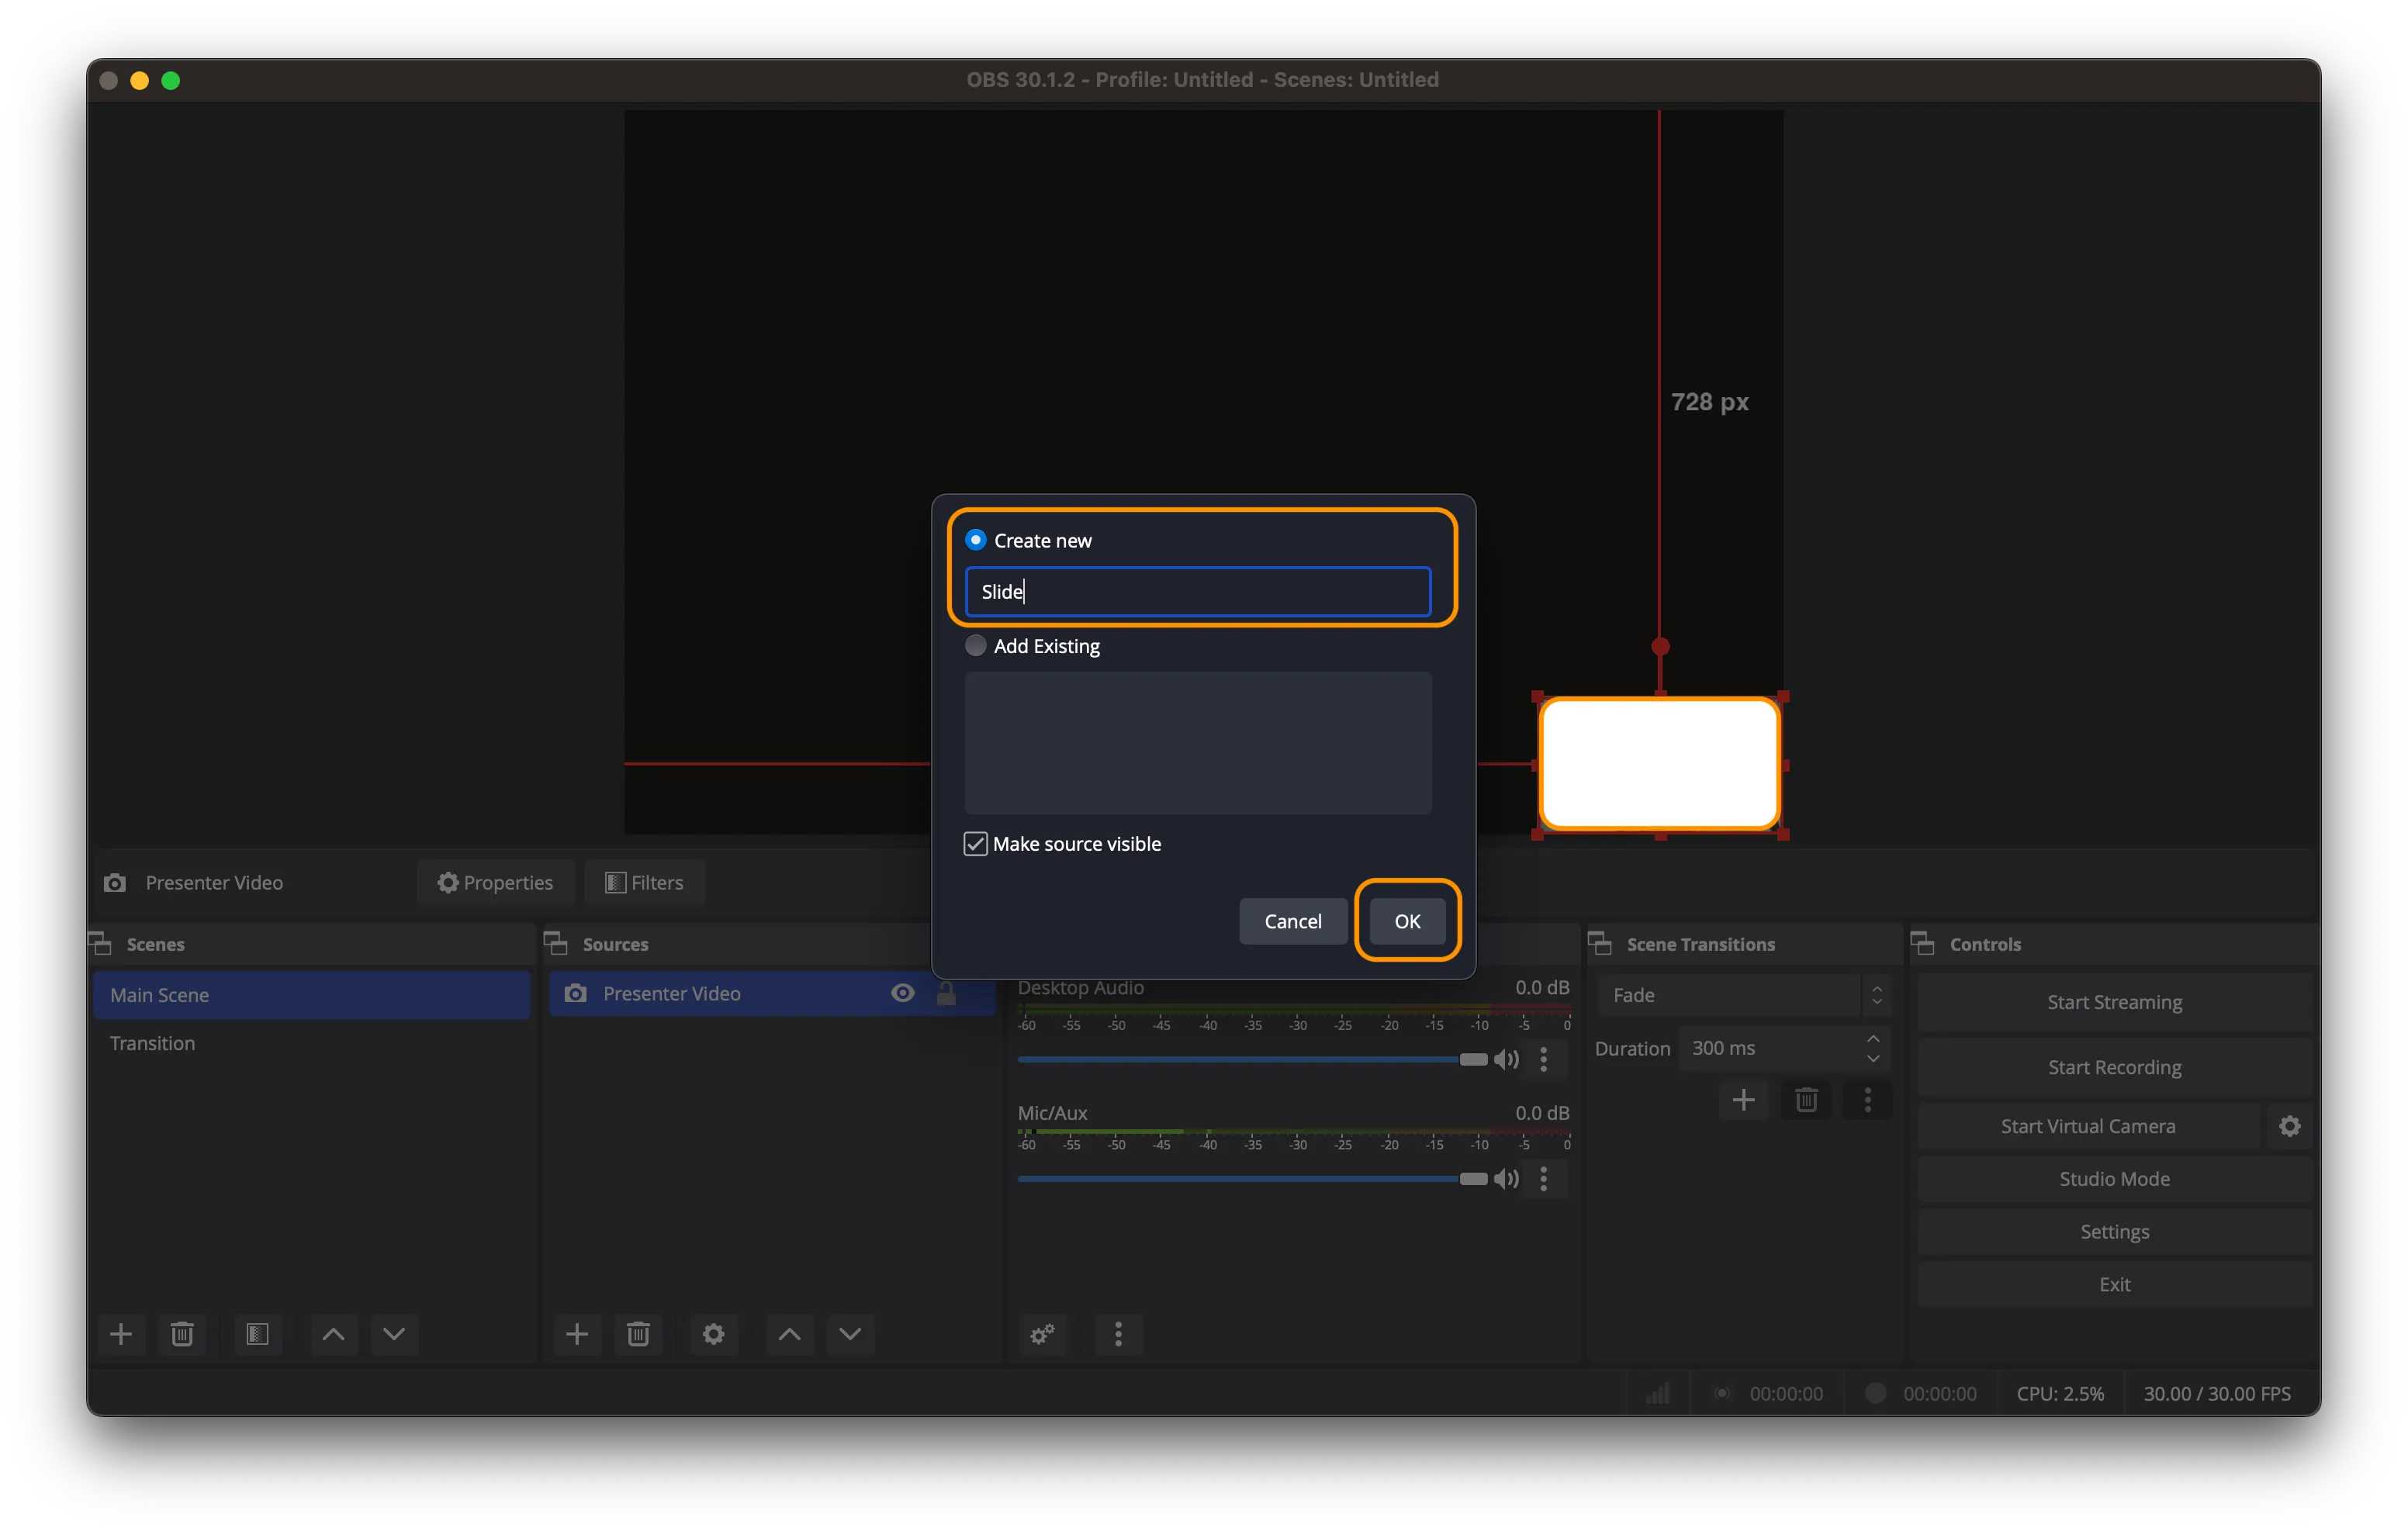Click network signal bars status icon
This screenshot has width=2408, height=1531.
pyautogui.click(x=1658, y=1393)
